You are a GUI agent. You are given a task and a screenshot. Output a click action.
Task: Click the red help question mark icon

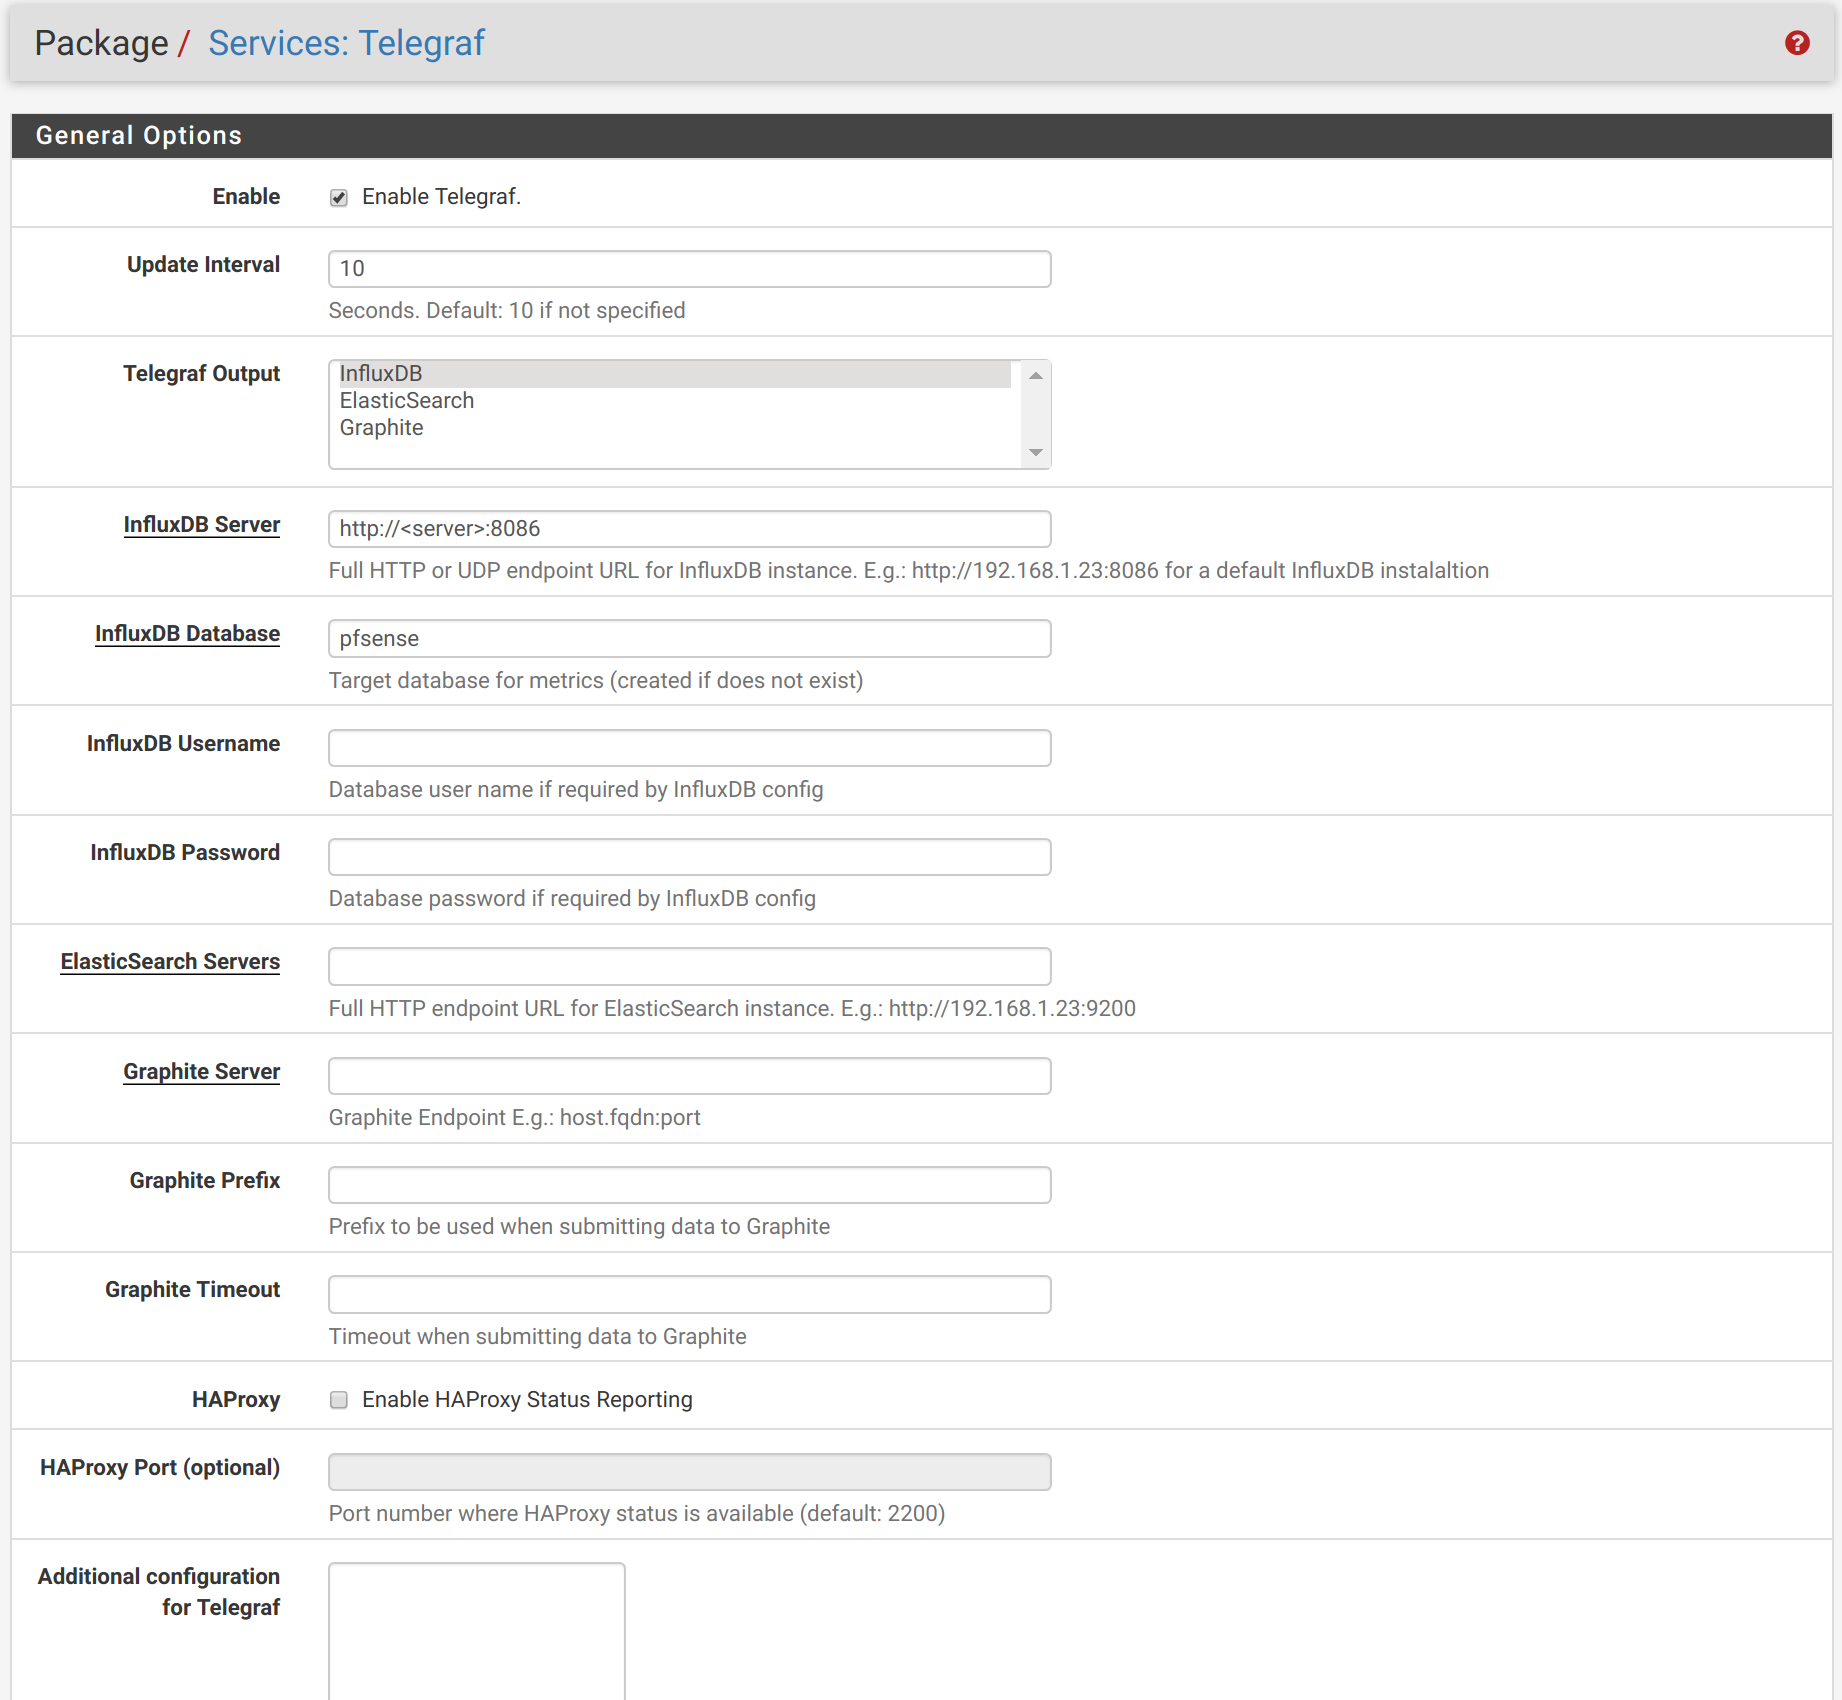[x=1797, y=43]
